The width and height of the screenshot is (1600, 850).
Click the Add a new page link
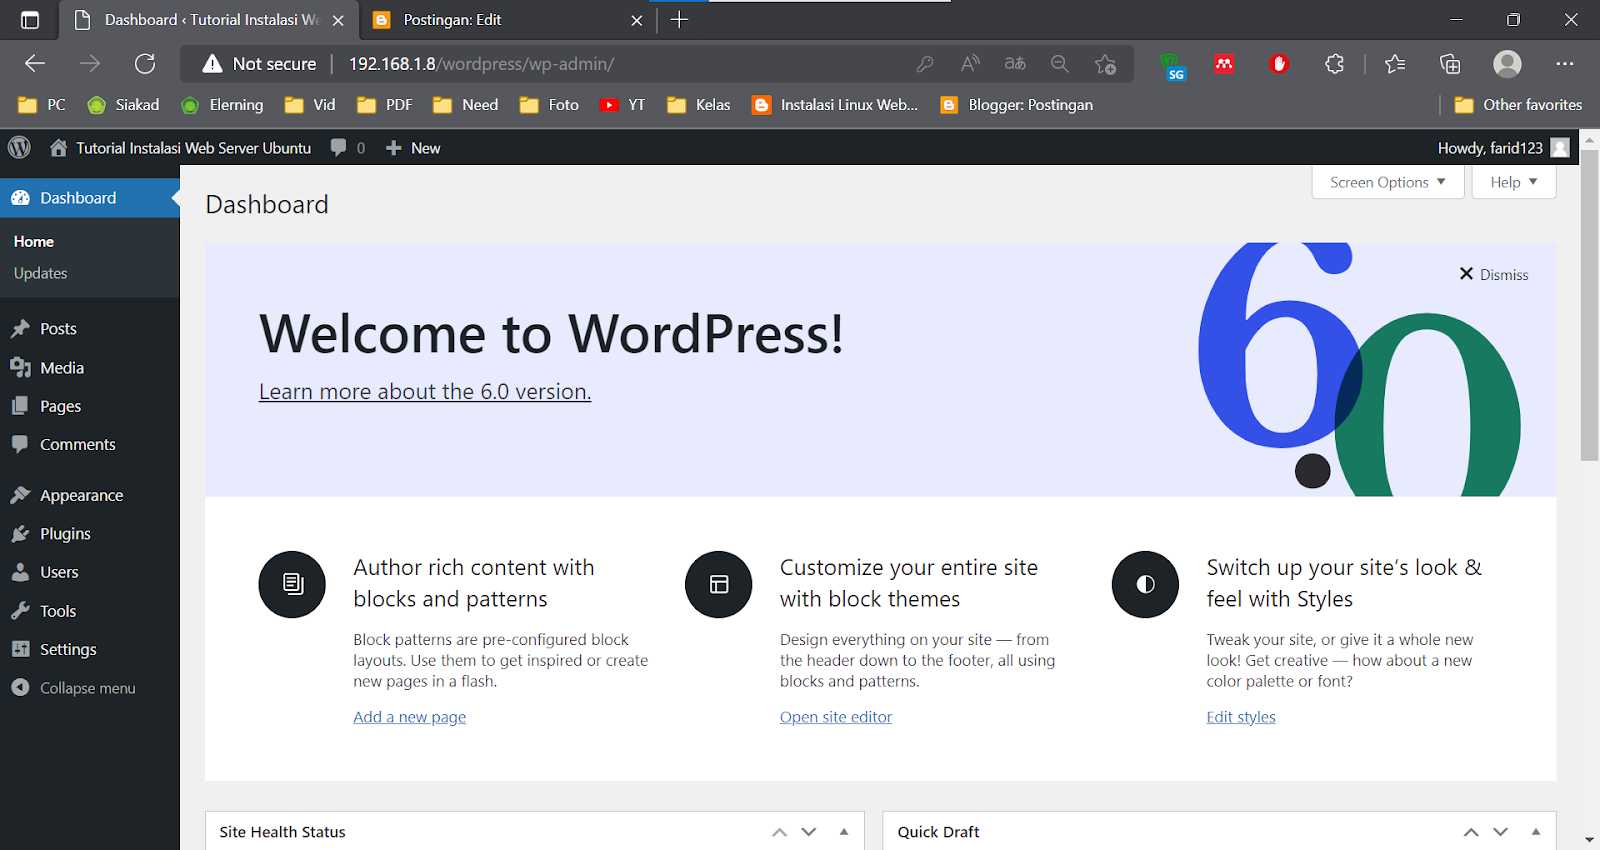coord(409,717)
